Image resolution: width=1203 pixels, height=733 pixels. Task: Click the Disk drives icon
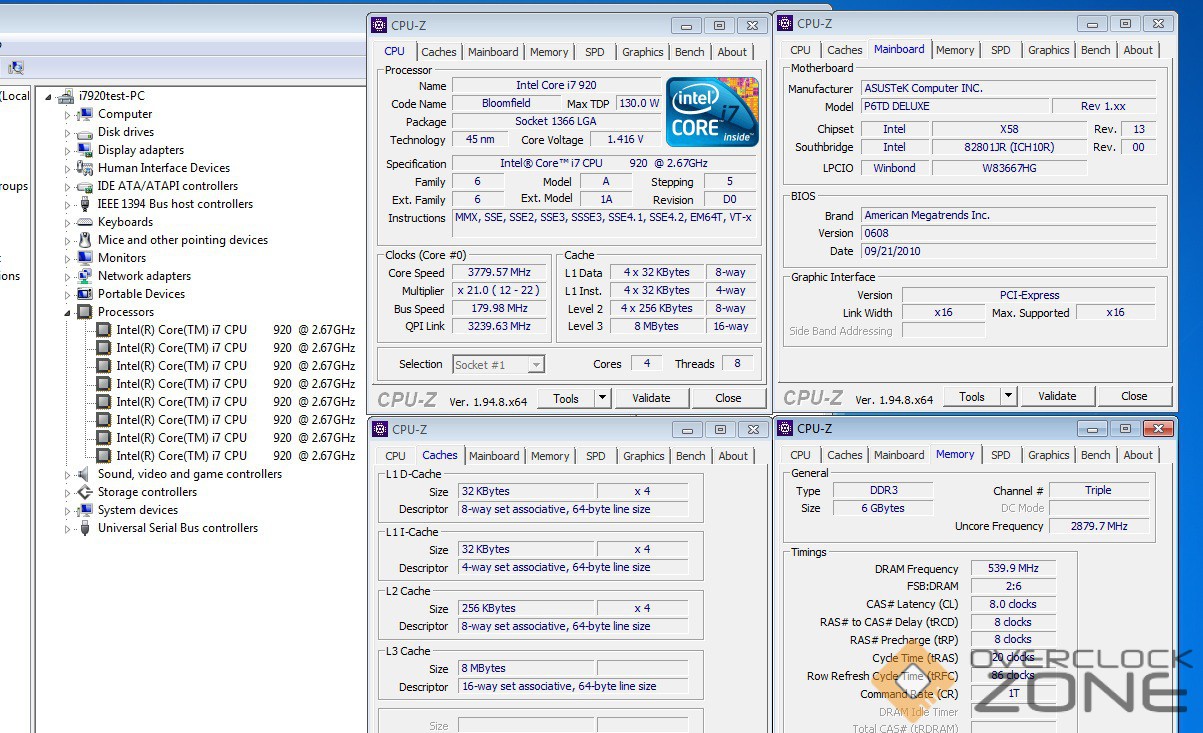pos(85,132)
